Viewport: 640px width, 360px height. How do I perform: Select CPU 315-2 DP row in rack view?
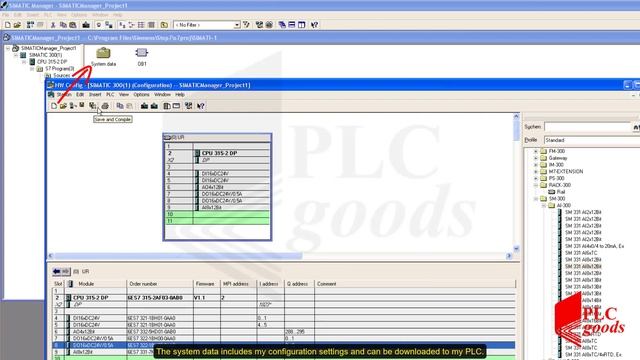coord(218,153)
